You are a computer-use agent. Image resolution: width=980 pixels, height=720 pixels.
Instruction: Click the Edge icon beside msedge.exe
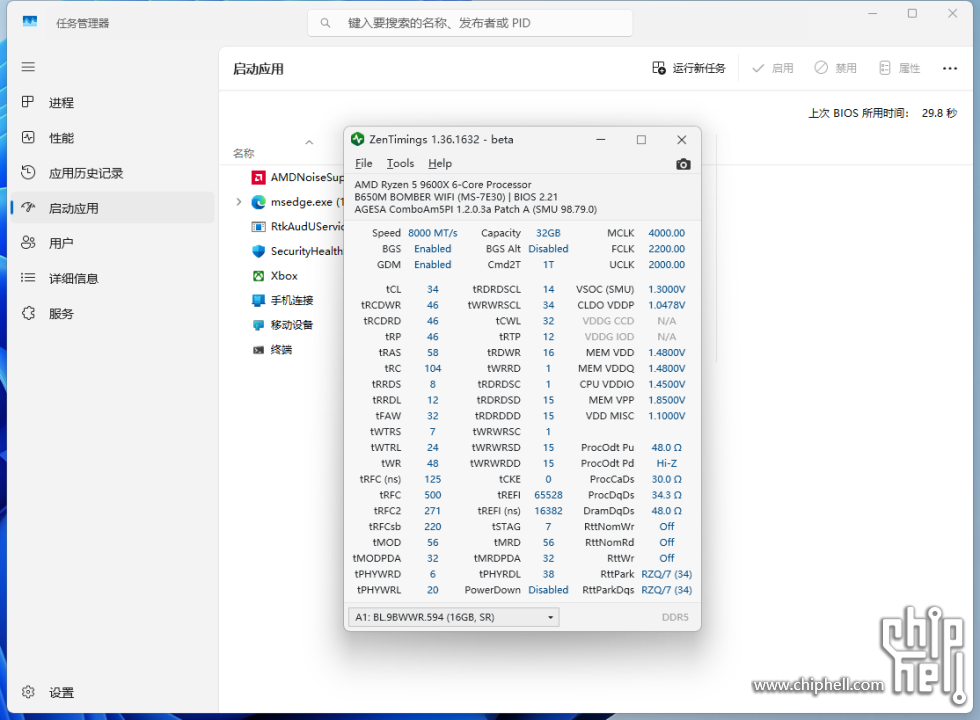pos(258,202)
